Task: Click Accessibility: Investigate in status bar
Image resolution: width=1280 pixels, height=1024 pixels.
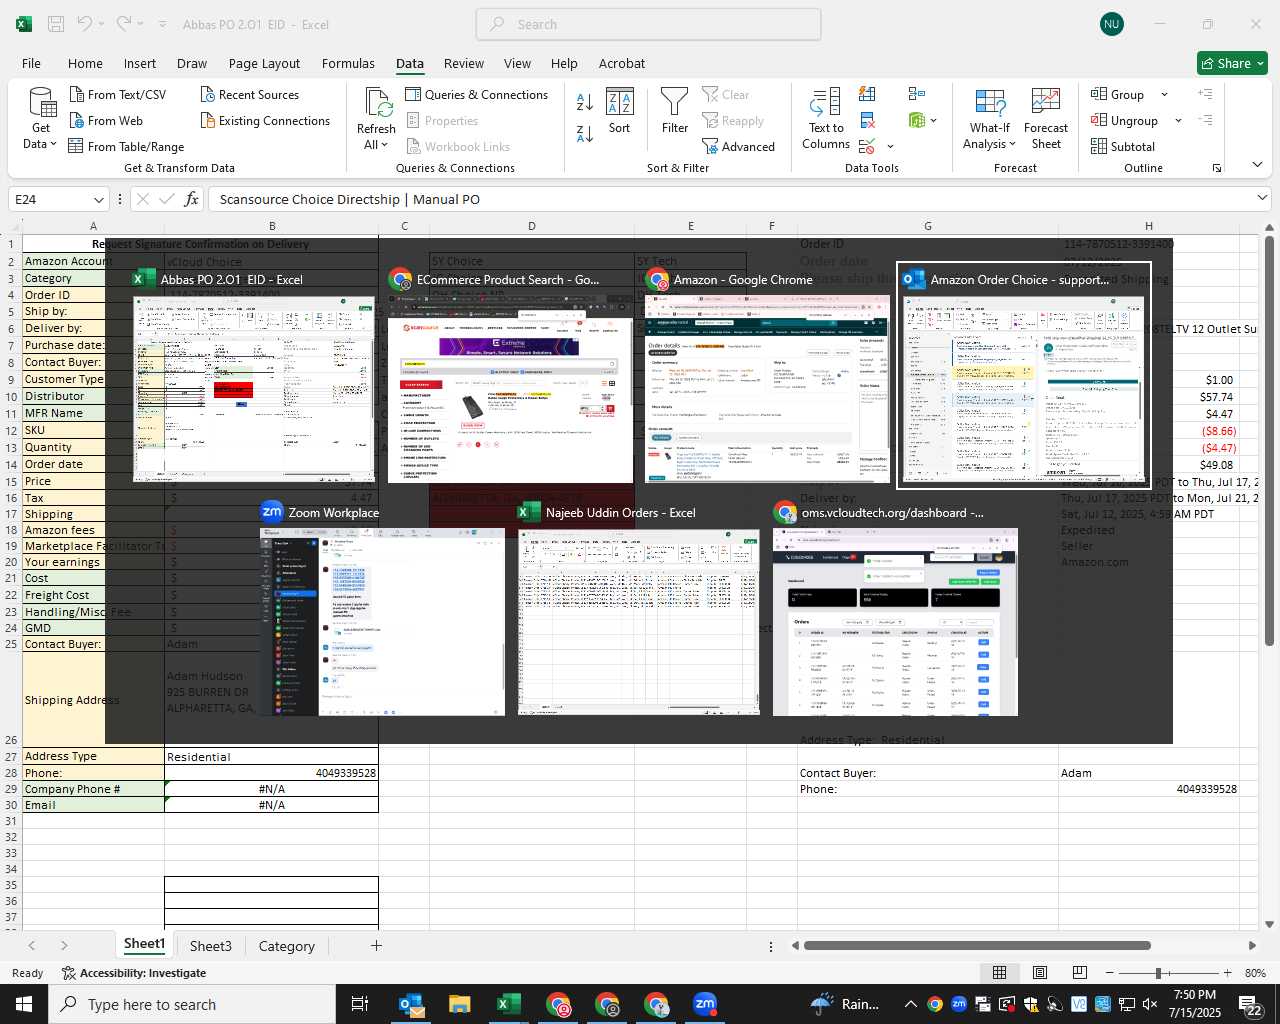Action: click(x=134, y=973)
